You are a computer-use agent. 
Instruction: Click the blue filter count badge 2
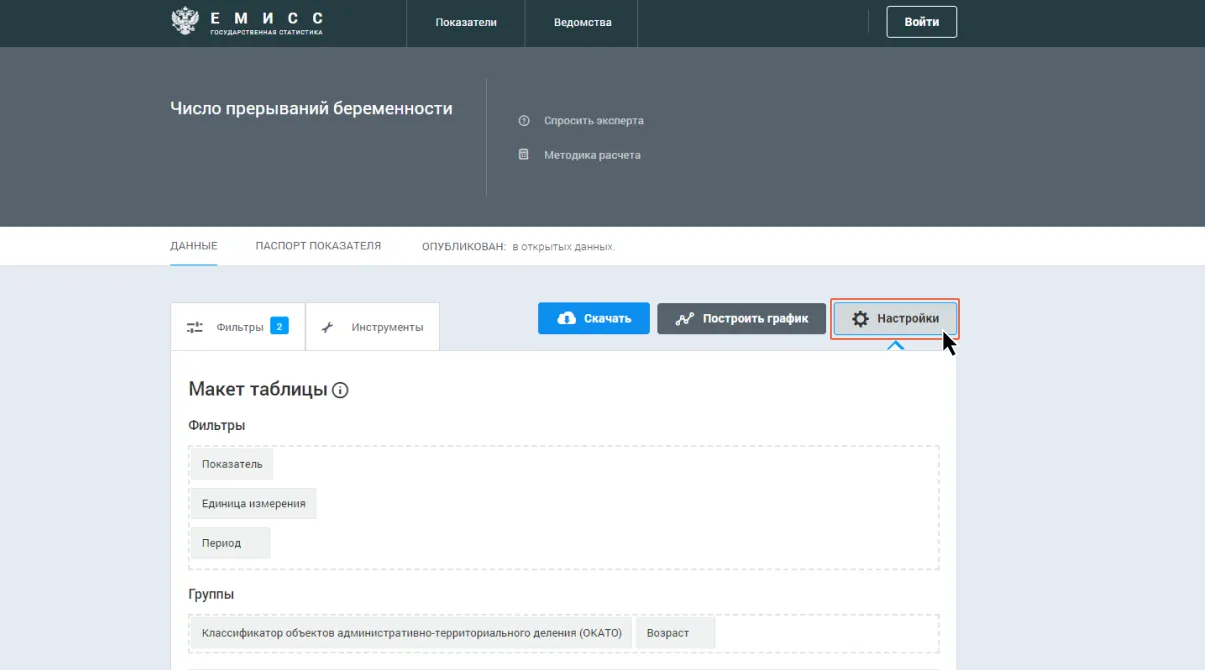279,326
